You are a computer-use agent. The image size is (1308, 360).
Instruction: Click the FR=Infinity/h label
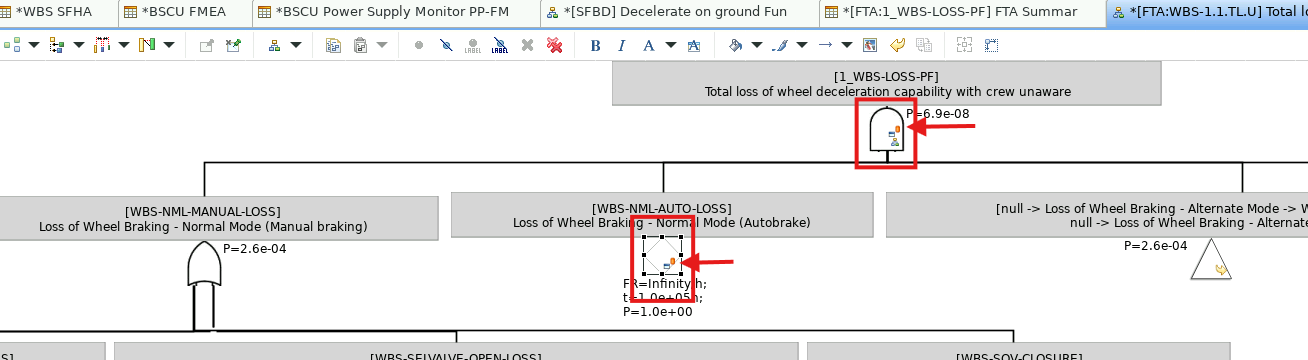click(x=665, y=284)
